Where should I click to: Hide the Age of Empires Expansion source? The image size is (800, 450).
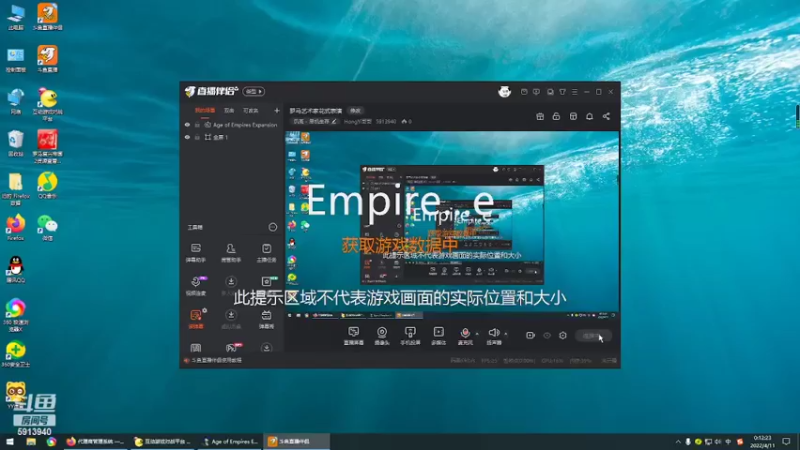tap(187, 125)
